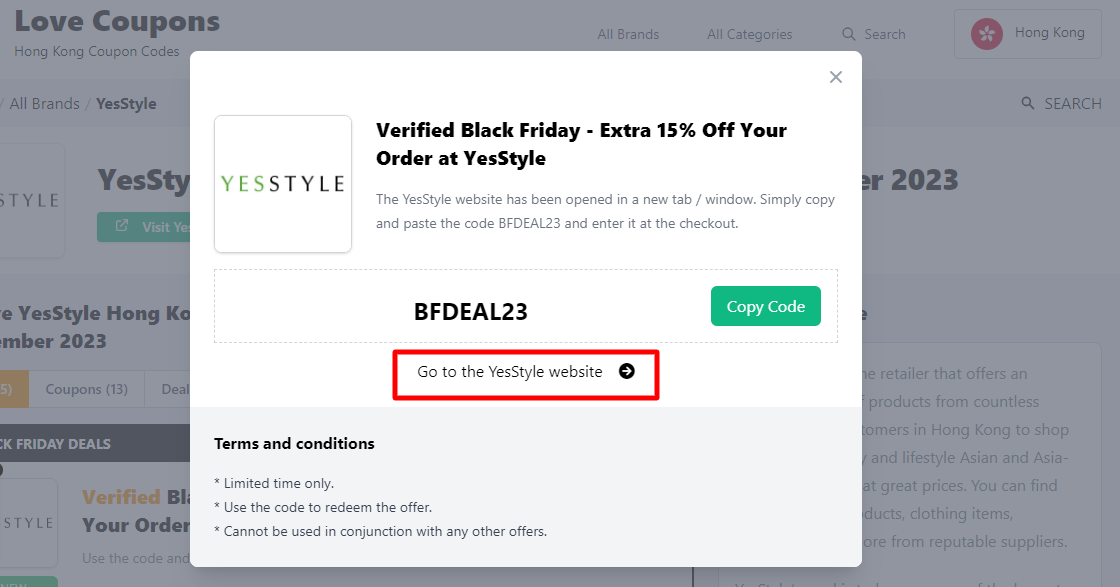Click Copy Code for BFDEAL23
Viewport: 1120px width, 587px height.
pos(766,306)
